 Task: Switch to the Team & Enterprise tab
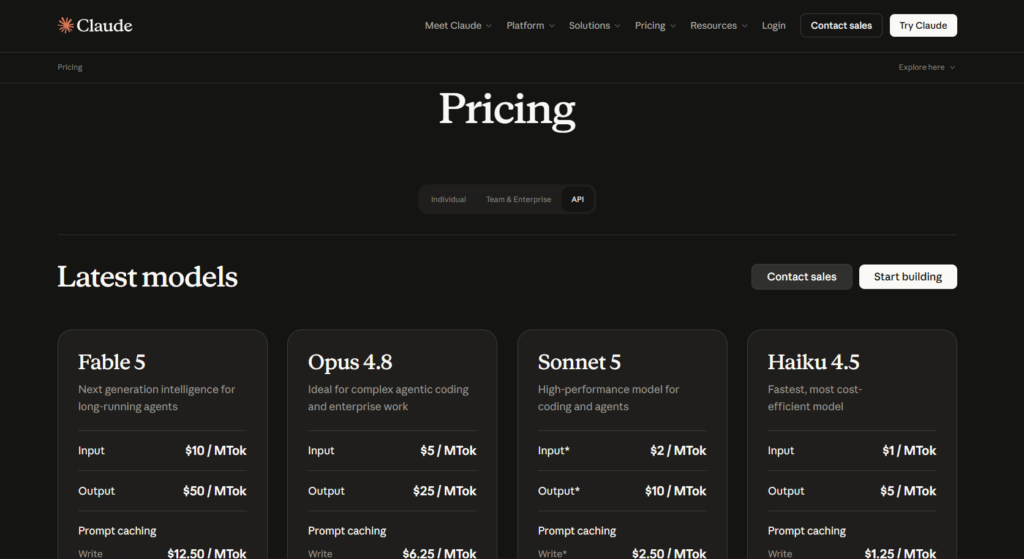pyautogui.click(x=519, y=199)
